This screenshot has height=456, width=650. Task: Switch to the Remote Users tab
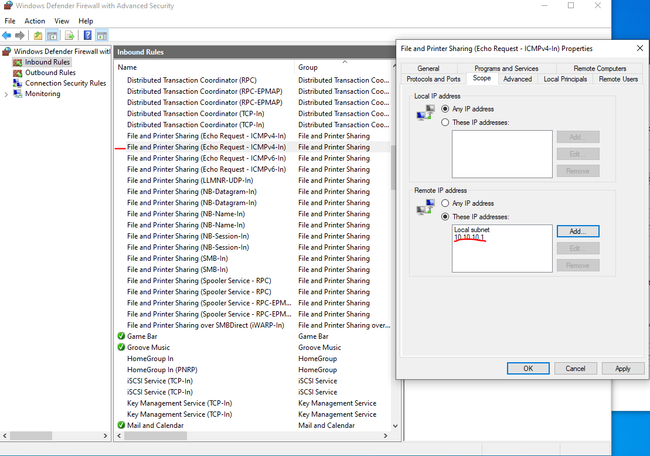(x=618, y=79)
